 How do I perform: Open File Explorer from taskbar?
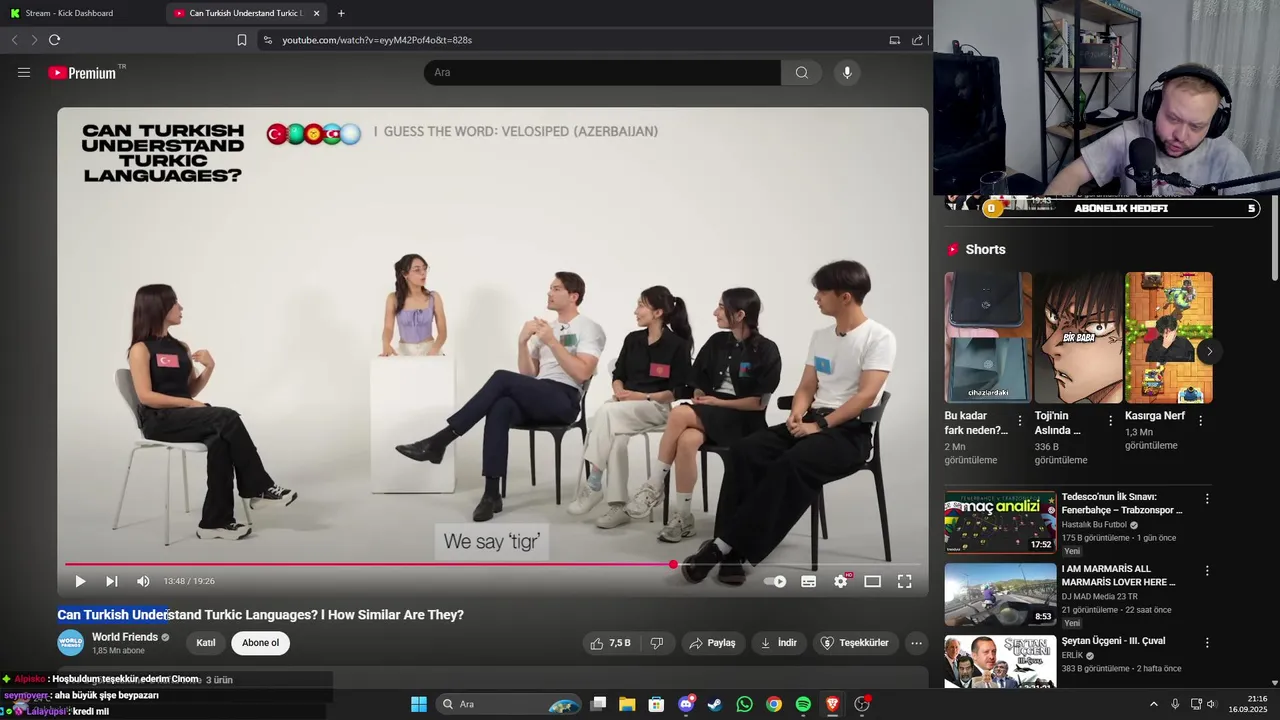pyautogui.click(x=627, y=704)
